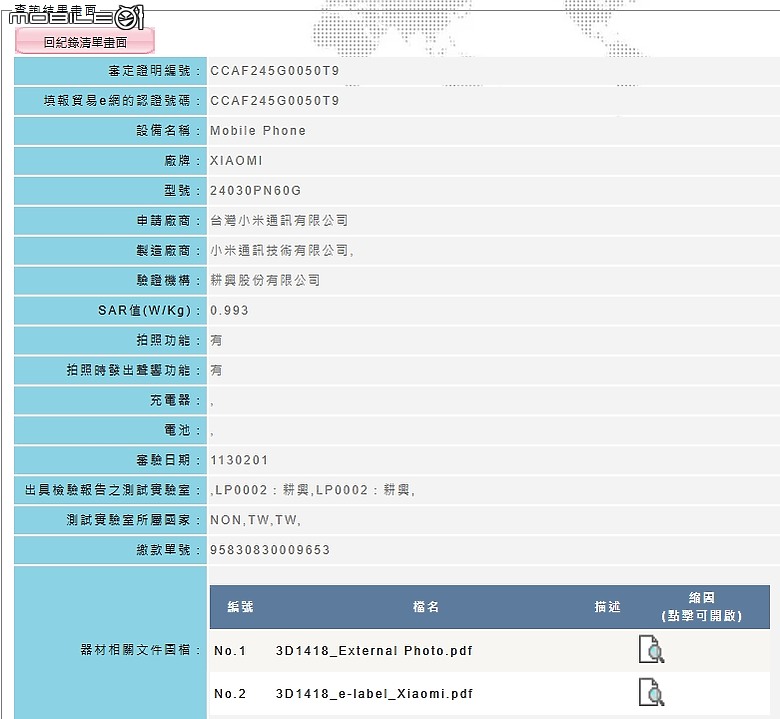The height and width of the screenshot is (719, 780).
Task: Click the 描述 column header
Action: (607, 607)
